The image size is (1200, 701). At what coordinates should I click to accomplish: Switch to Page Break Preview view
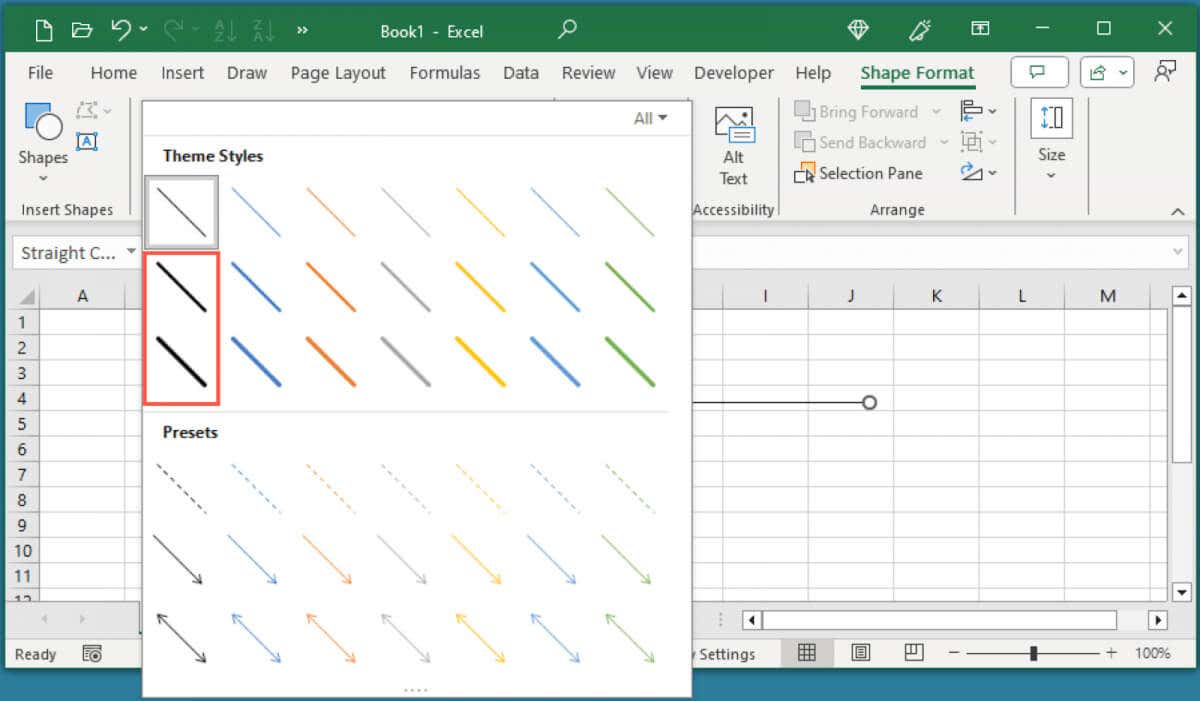click(912, 653)
